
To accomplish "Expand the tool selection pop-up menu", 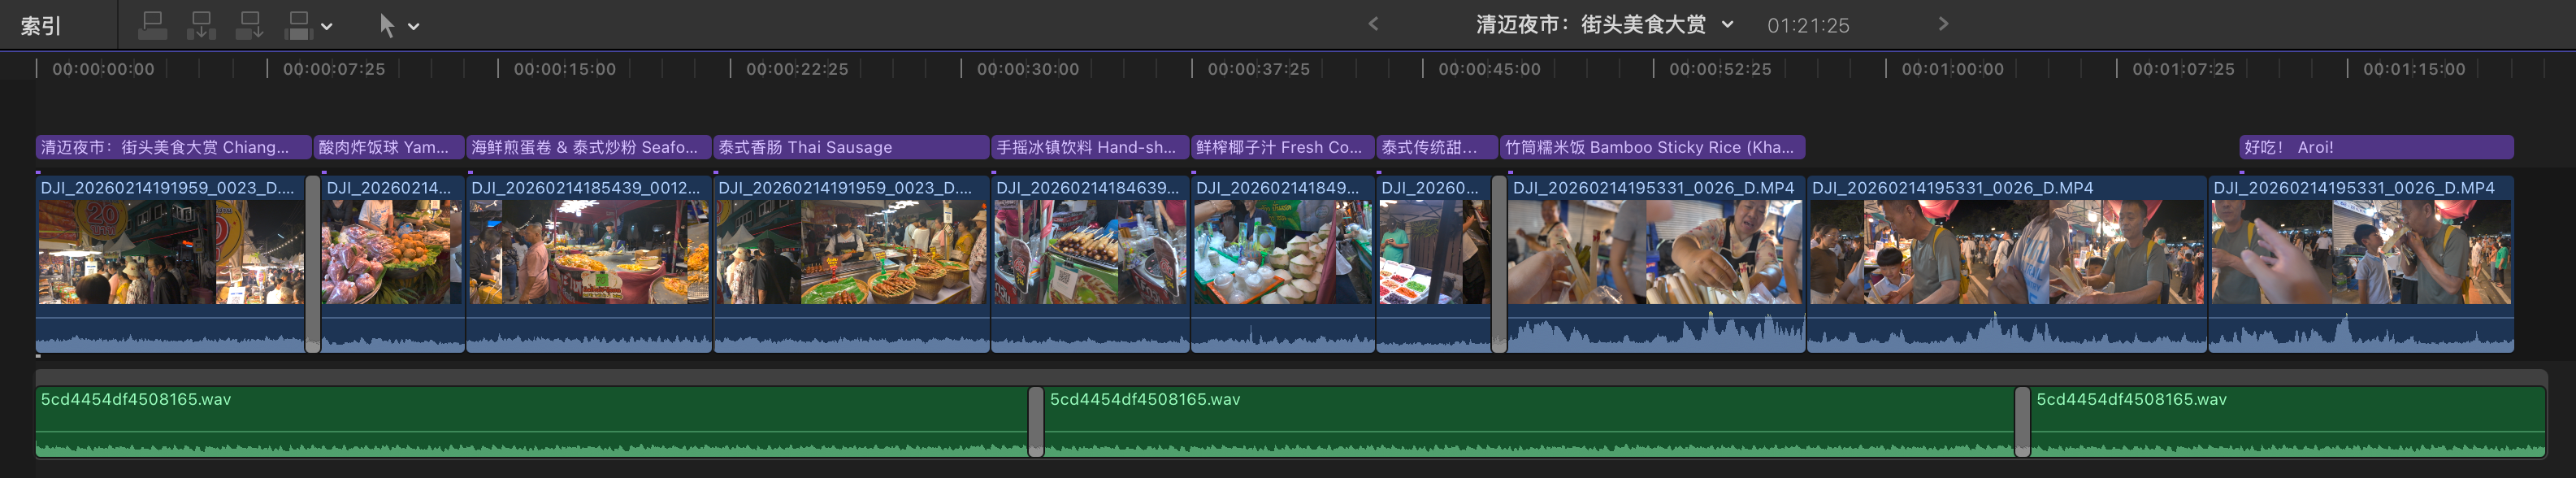I will tap(414, 26).
